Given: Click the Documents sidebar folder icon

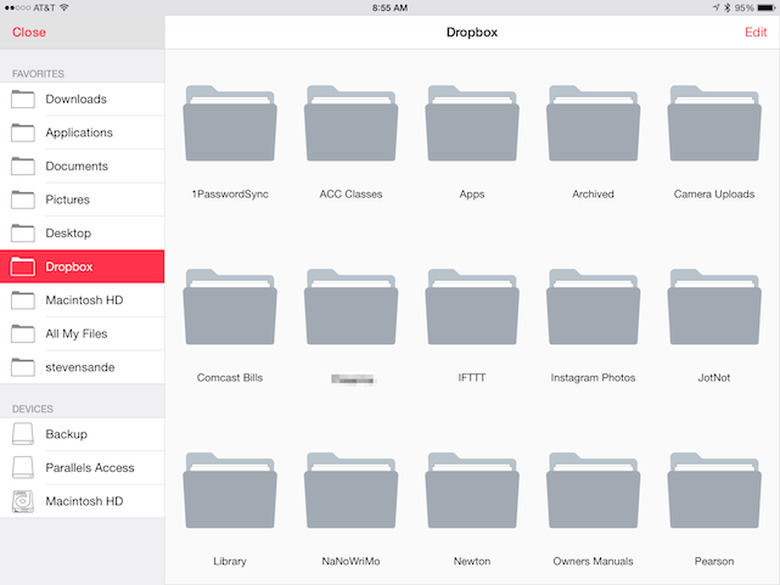Looking at the screenshot, I should point(23,166).
